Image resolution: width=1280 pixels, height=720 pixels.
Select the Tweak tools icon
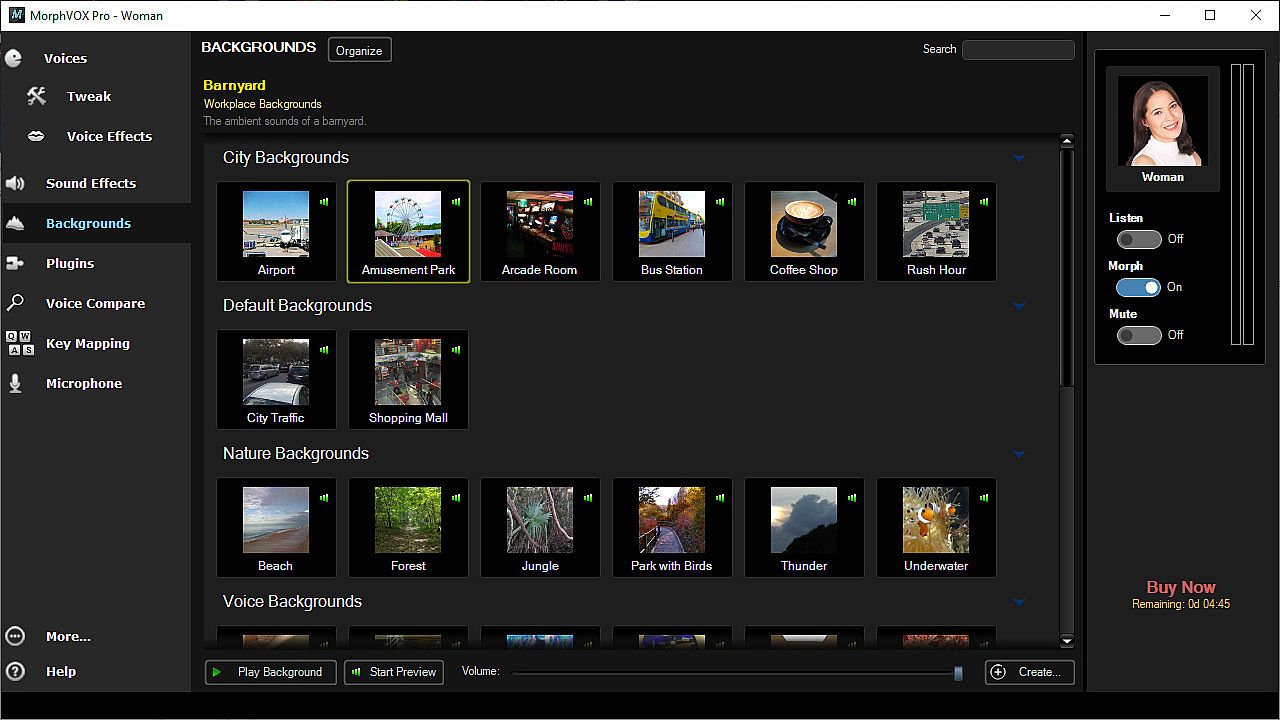(36, 96)
